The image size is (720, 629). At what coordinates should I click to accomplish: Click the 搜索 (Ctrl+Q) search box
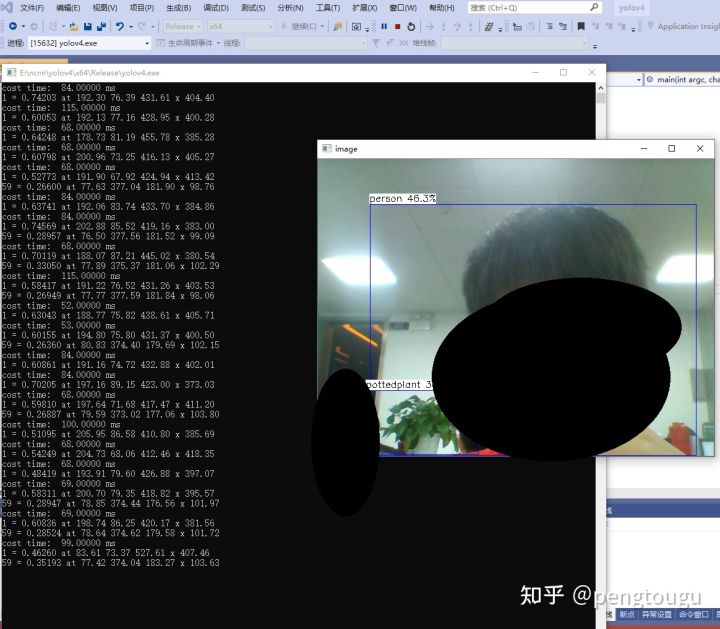point(534,7)
